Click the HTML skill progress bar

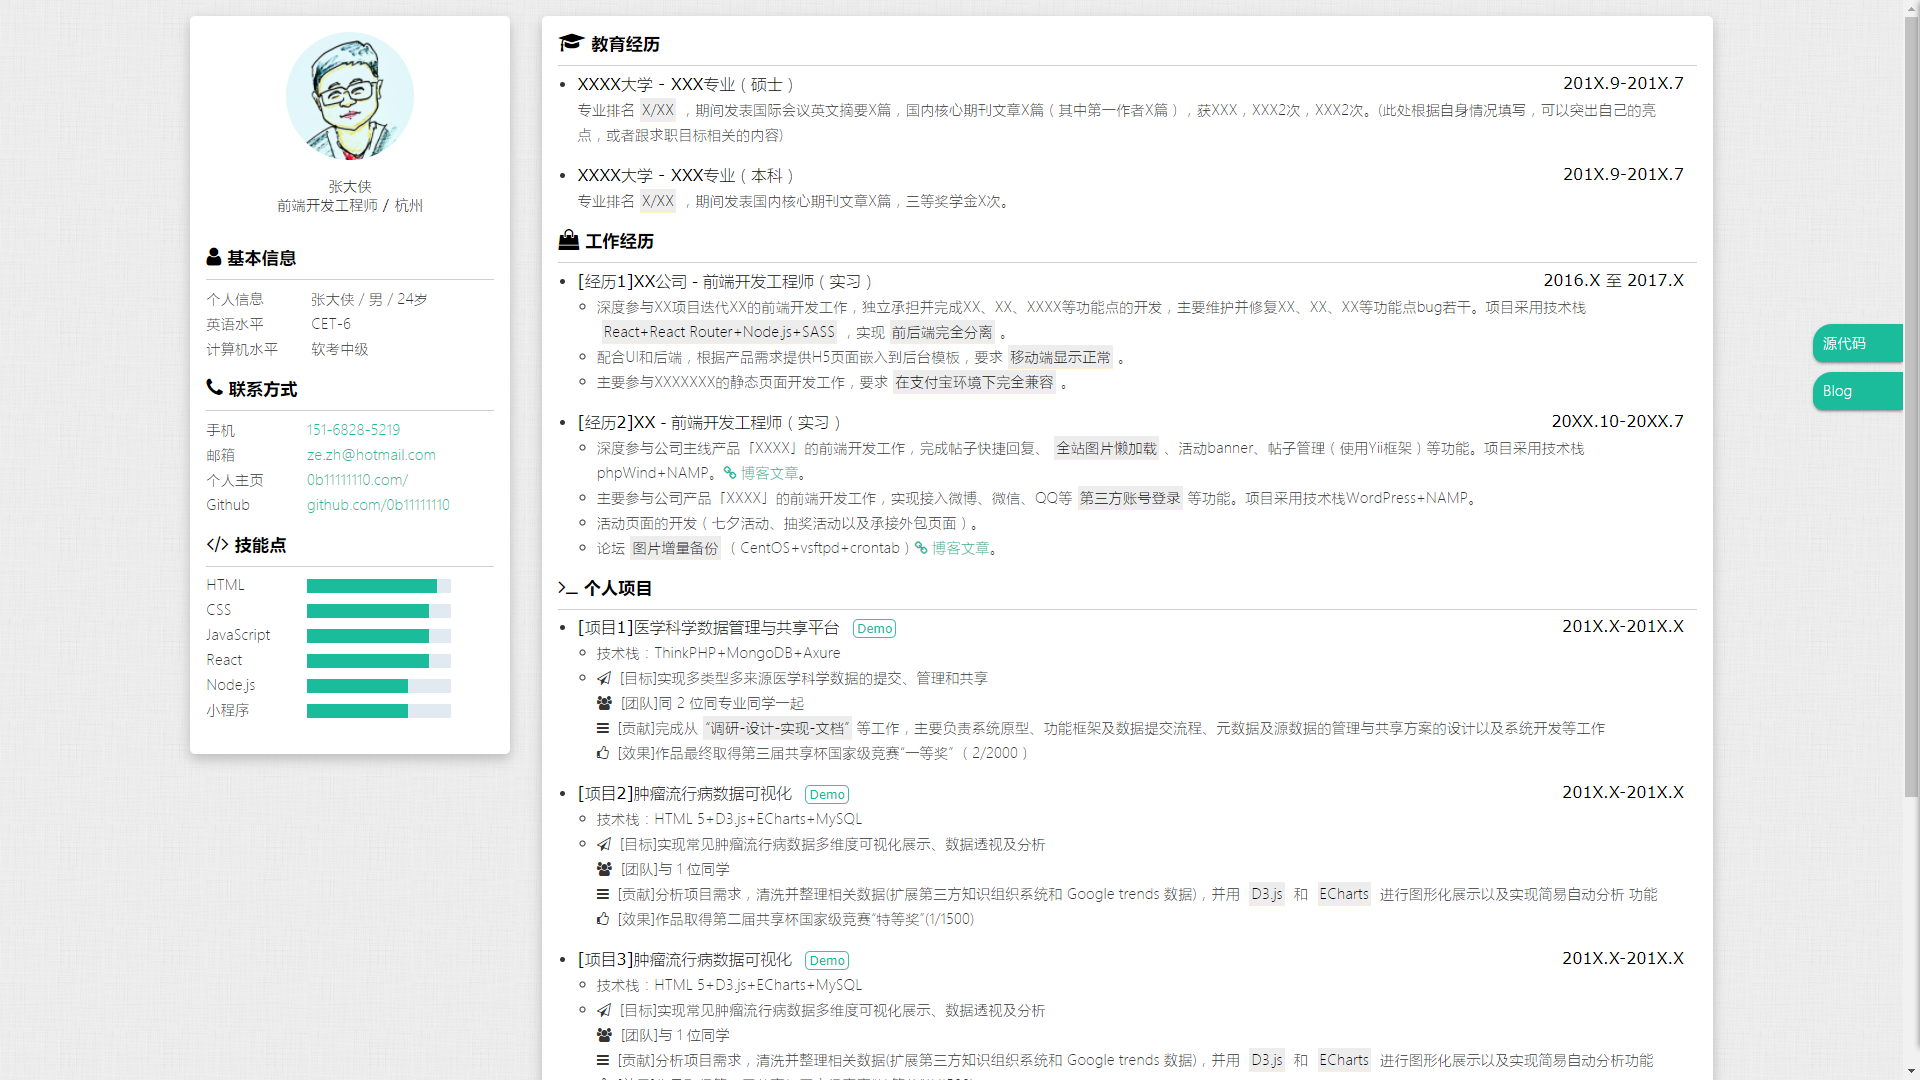click(378, 585)
